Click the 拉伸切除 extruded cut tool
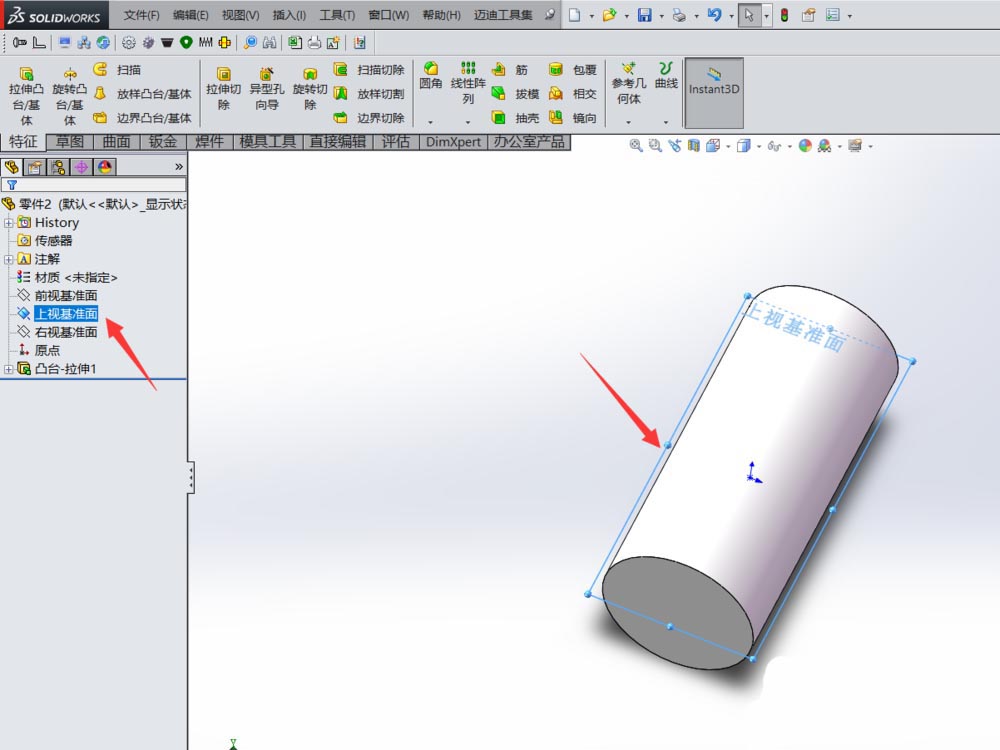The width and height of the screenshot is (1000, 750). 223,89
